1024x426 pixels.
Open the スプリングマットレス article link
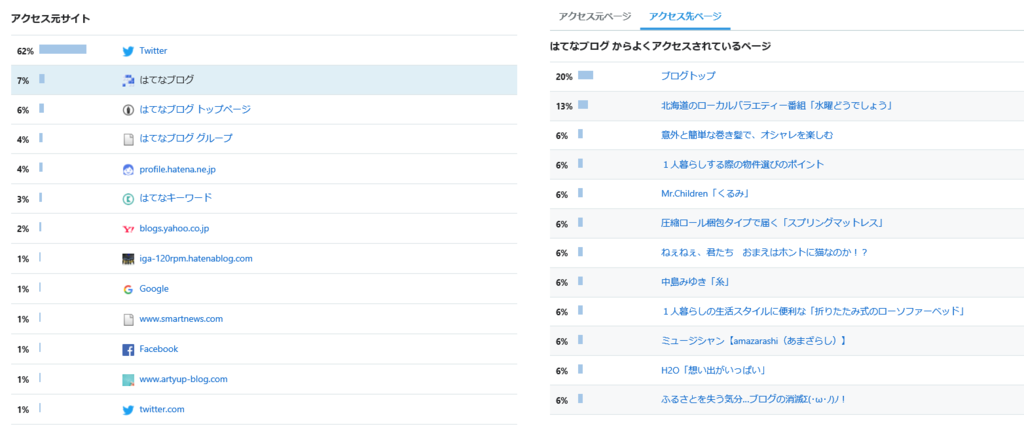pos(773,223)
